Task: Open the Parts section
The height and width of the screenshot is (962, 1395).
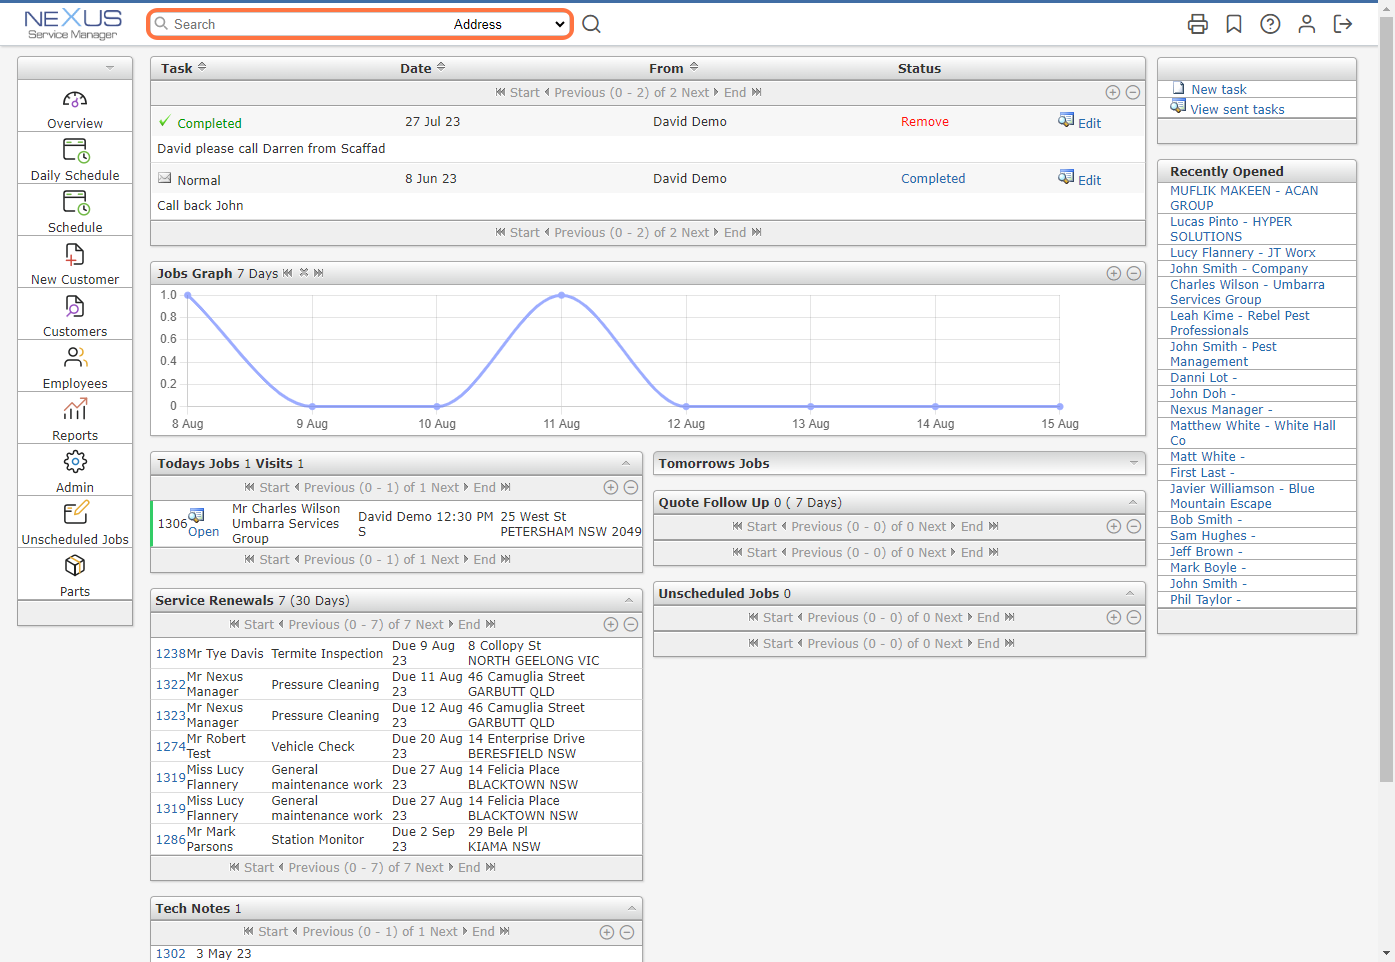Action: 74,566
